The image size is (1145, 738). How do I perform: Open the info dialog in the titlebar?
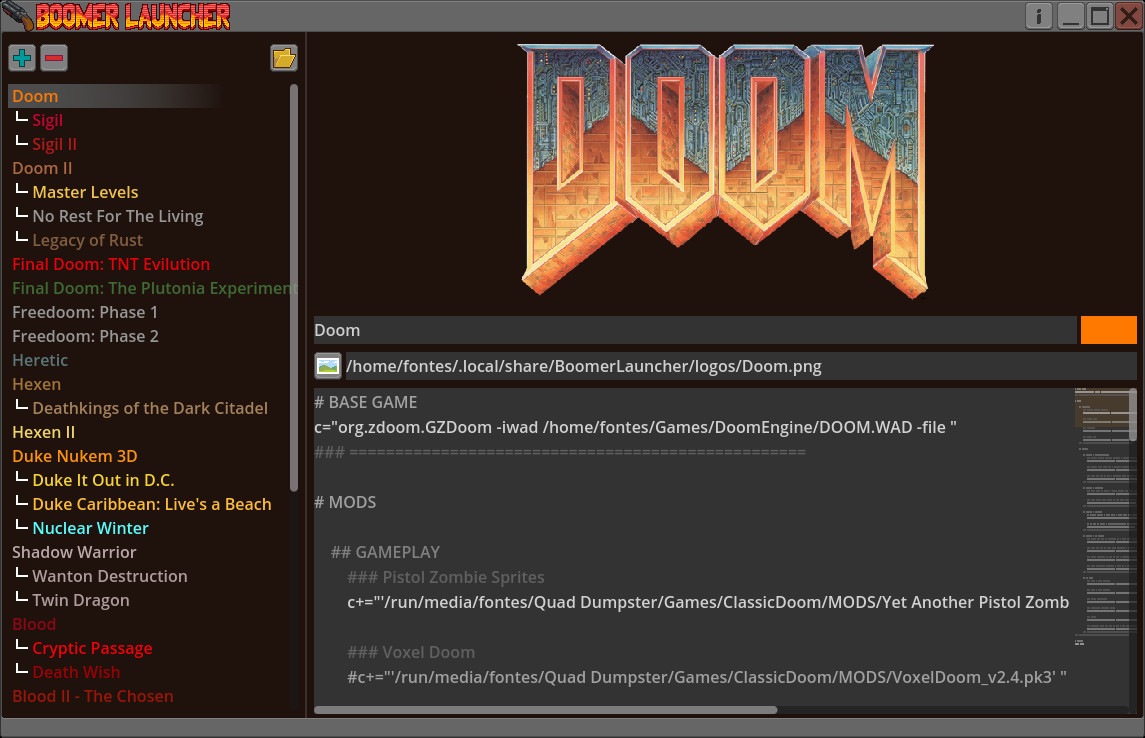[1037, 15]
